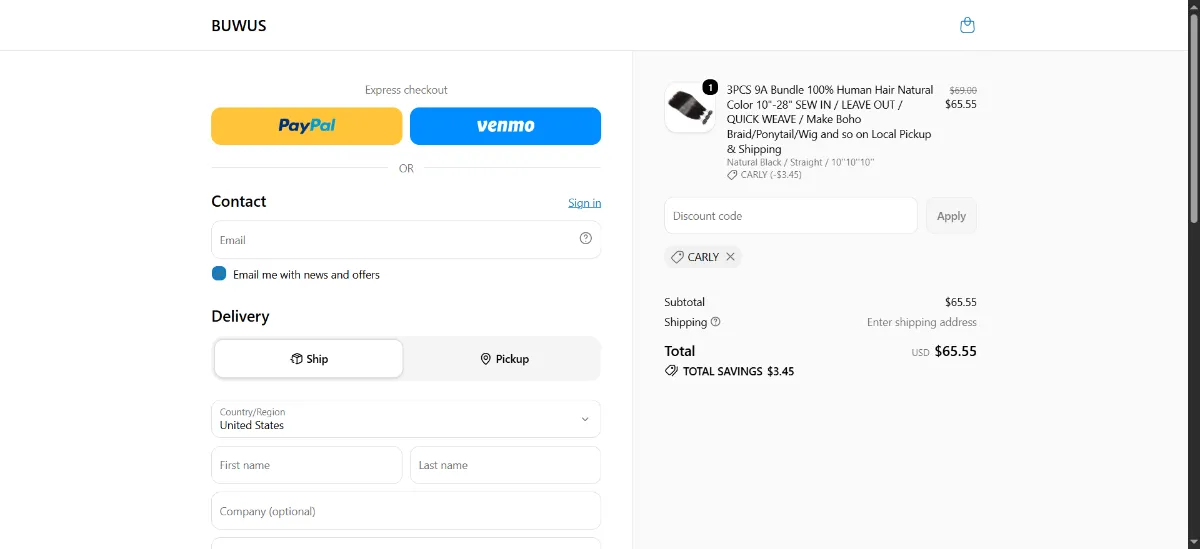Pay with PayPal express checkout

tap(307, 126)
